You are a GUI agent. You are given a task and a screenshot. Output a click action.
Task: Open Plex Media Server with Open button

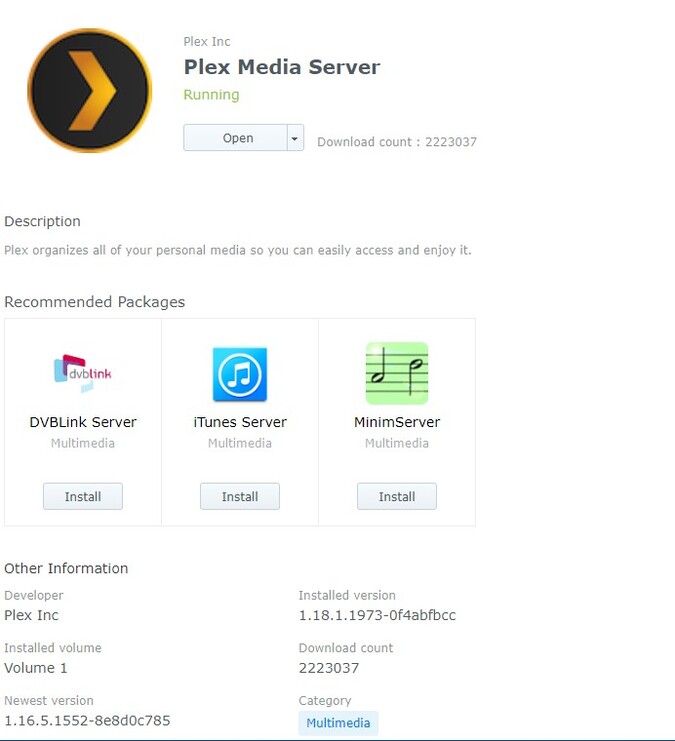pyautogui.click(x=235, y=138)
